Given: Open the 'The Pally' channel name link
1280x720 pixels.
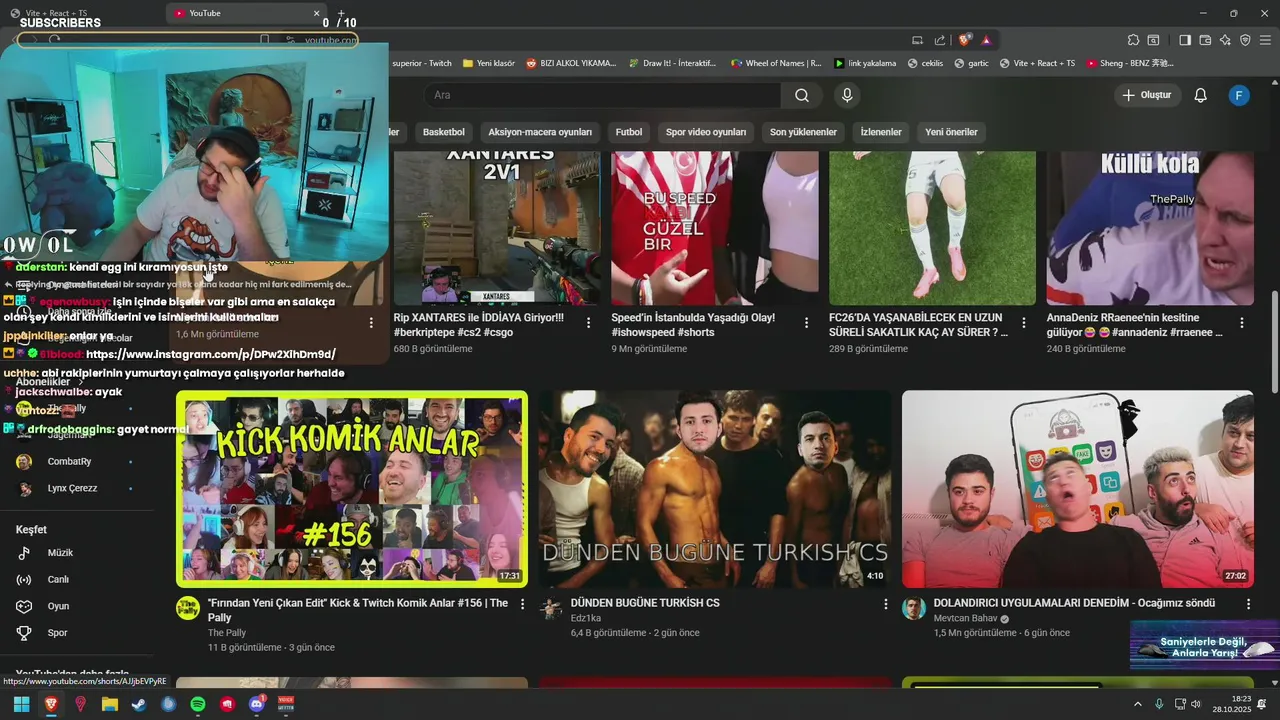Looking at the screenshot, I should 227,633.
